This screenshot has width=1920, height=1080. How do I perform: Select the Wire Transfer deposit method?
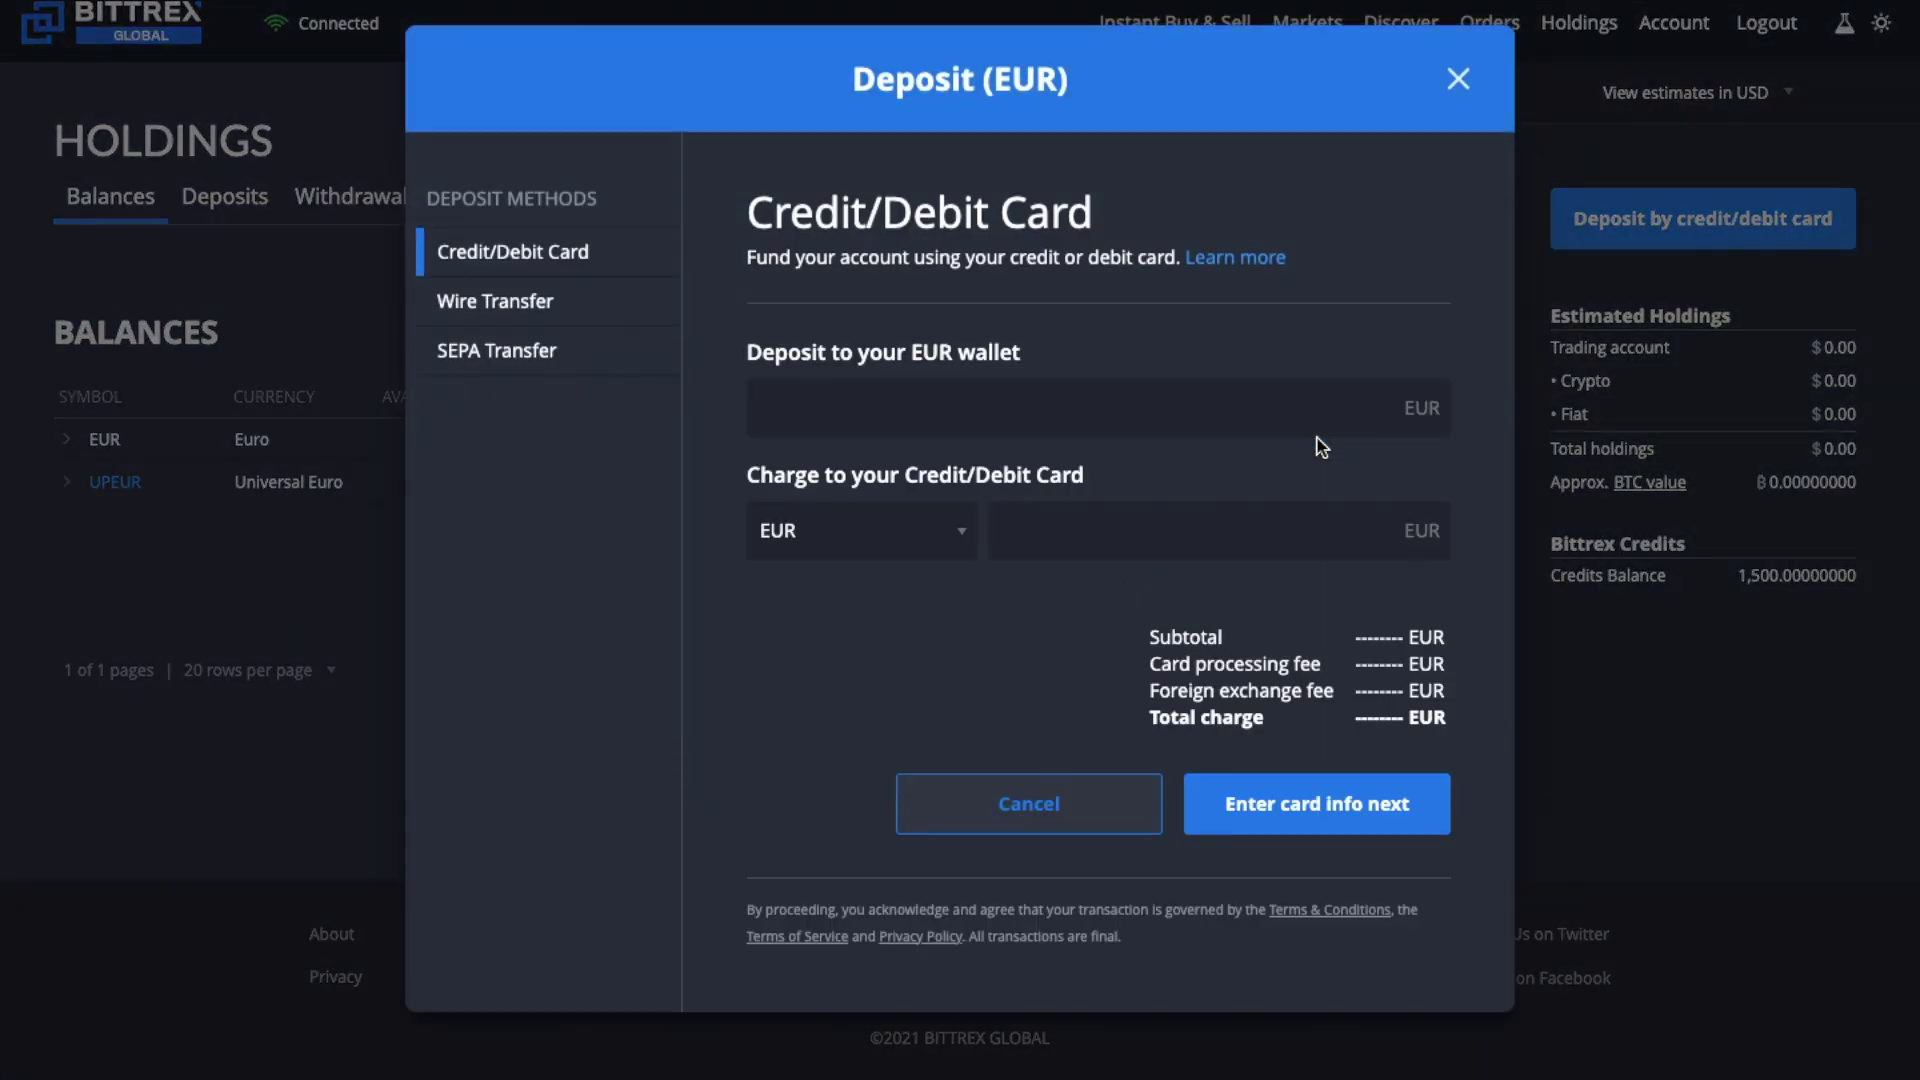click(x=495, y=301)
